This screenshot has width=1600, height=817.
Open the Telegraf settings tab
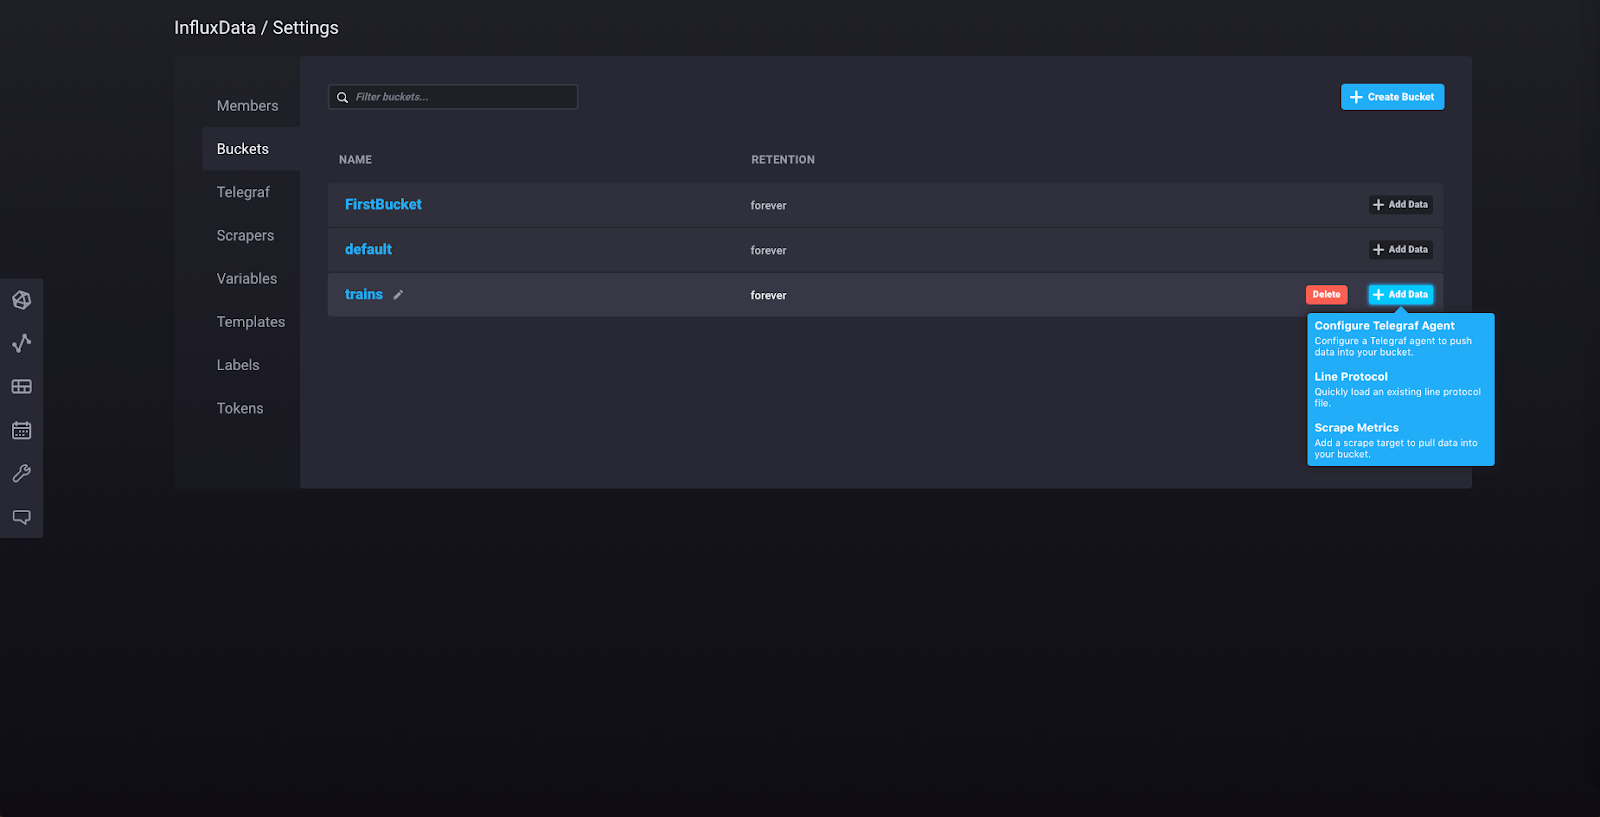point(243,192)
